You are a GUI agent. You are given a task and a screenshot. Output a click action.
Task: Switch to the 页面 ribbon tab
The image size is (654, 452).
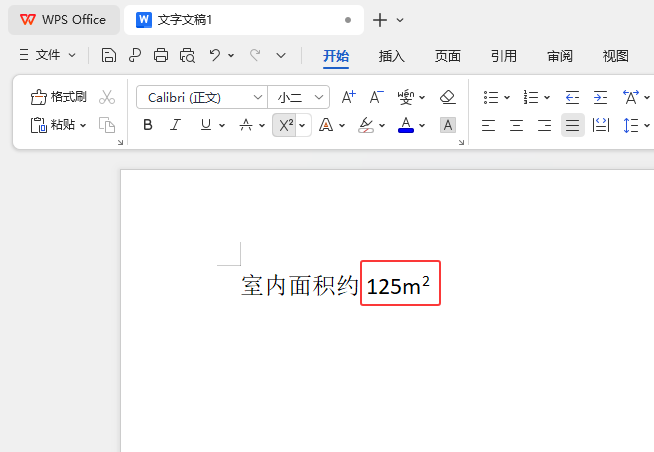point(448,55)
